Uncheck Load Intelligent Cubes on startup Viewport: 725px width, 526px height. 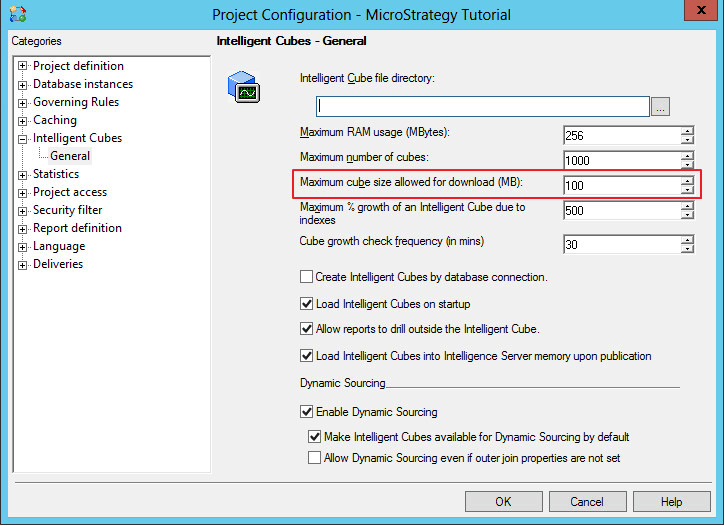pyautogui.click(x=306, y=304)
